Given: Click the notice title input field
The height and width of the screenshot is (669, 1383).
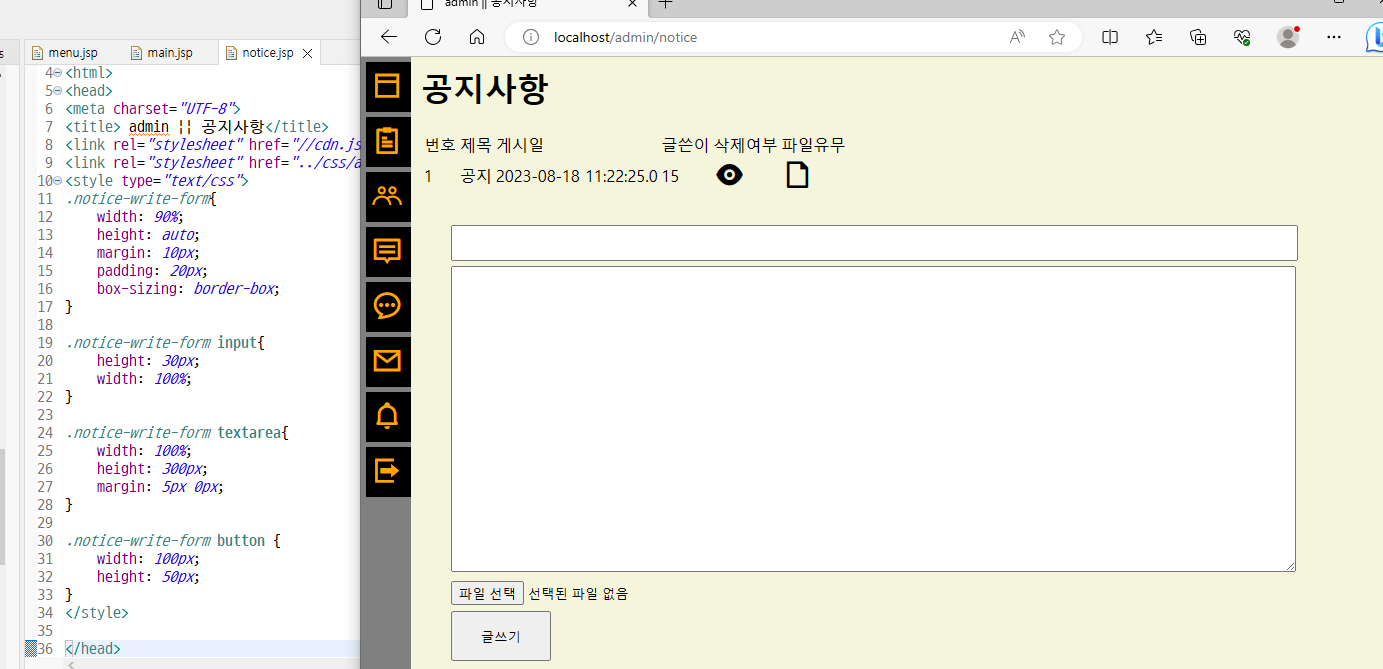Looking at the screenshot, I should point(874,243).
